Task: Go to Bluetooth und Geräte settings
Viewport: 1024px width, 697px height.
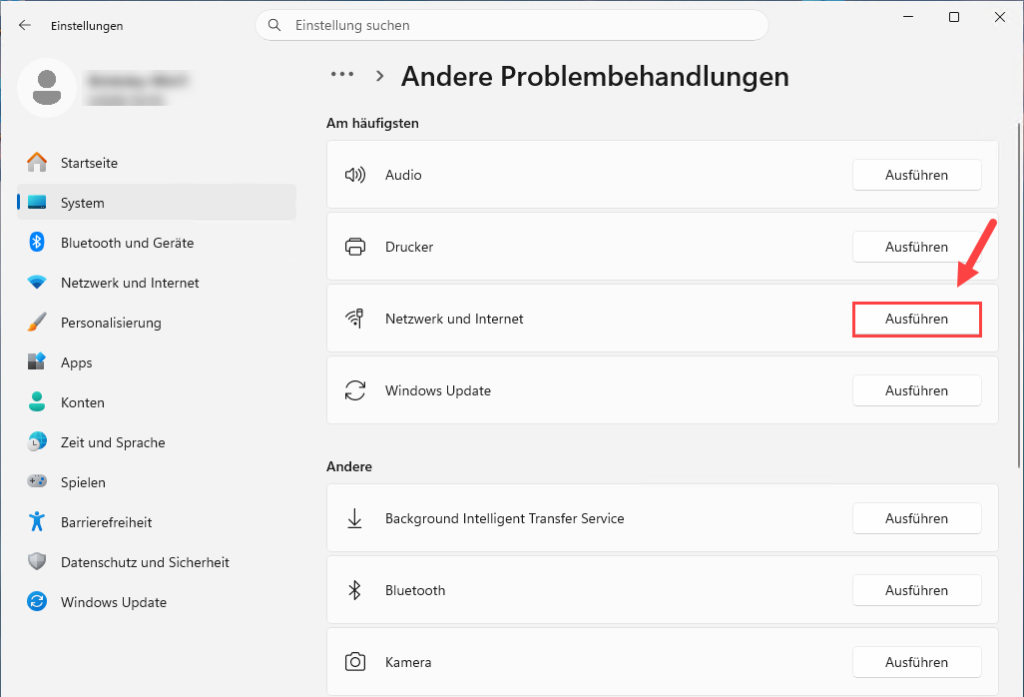Action: click(x=157, y=242)
